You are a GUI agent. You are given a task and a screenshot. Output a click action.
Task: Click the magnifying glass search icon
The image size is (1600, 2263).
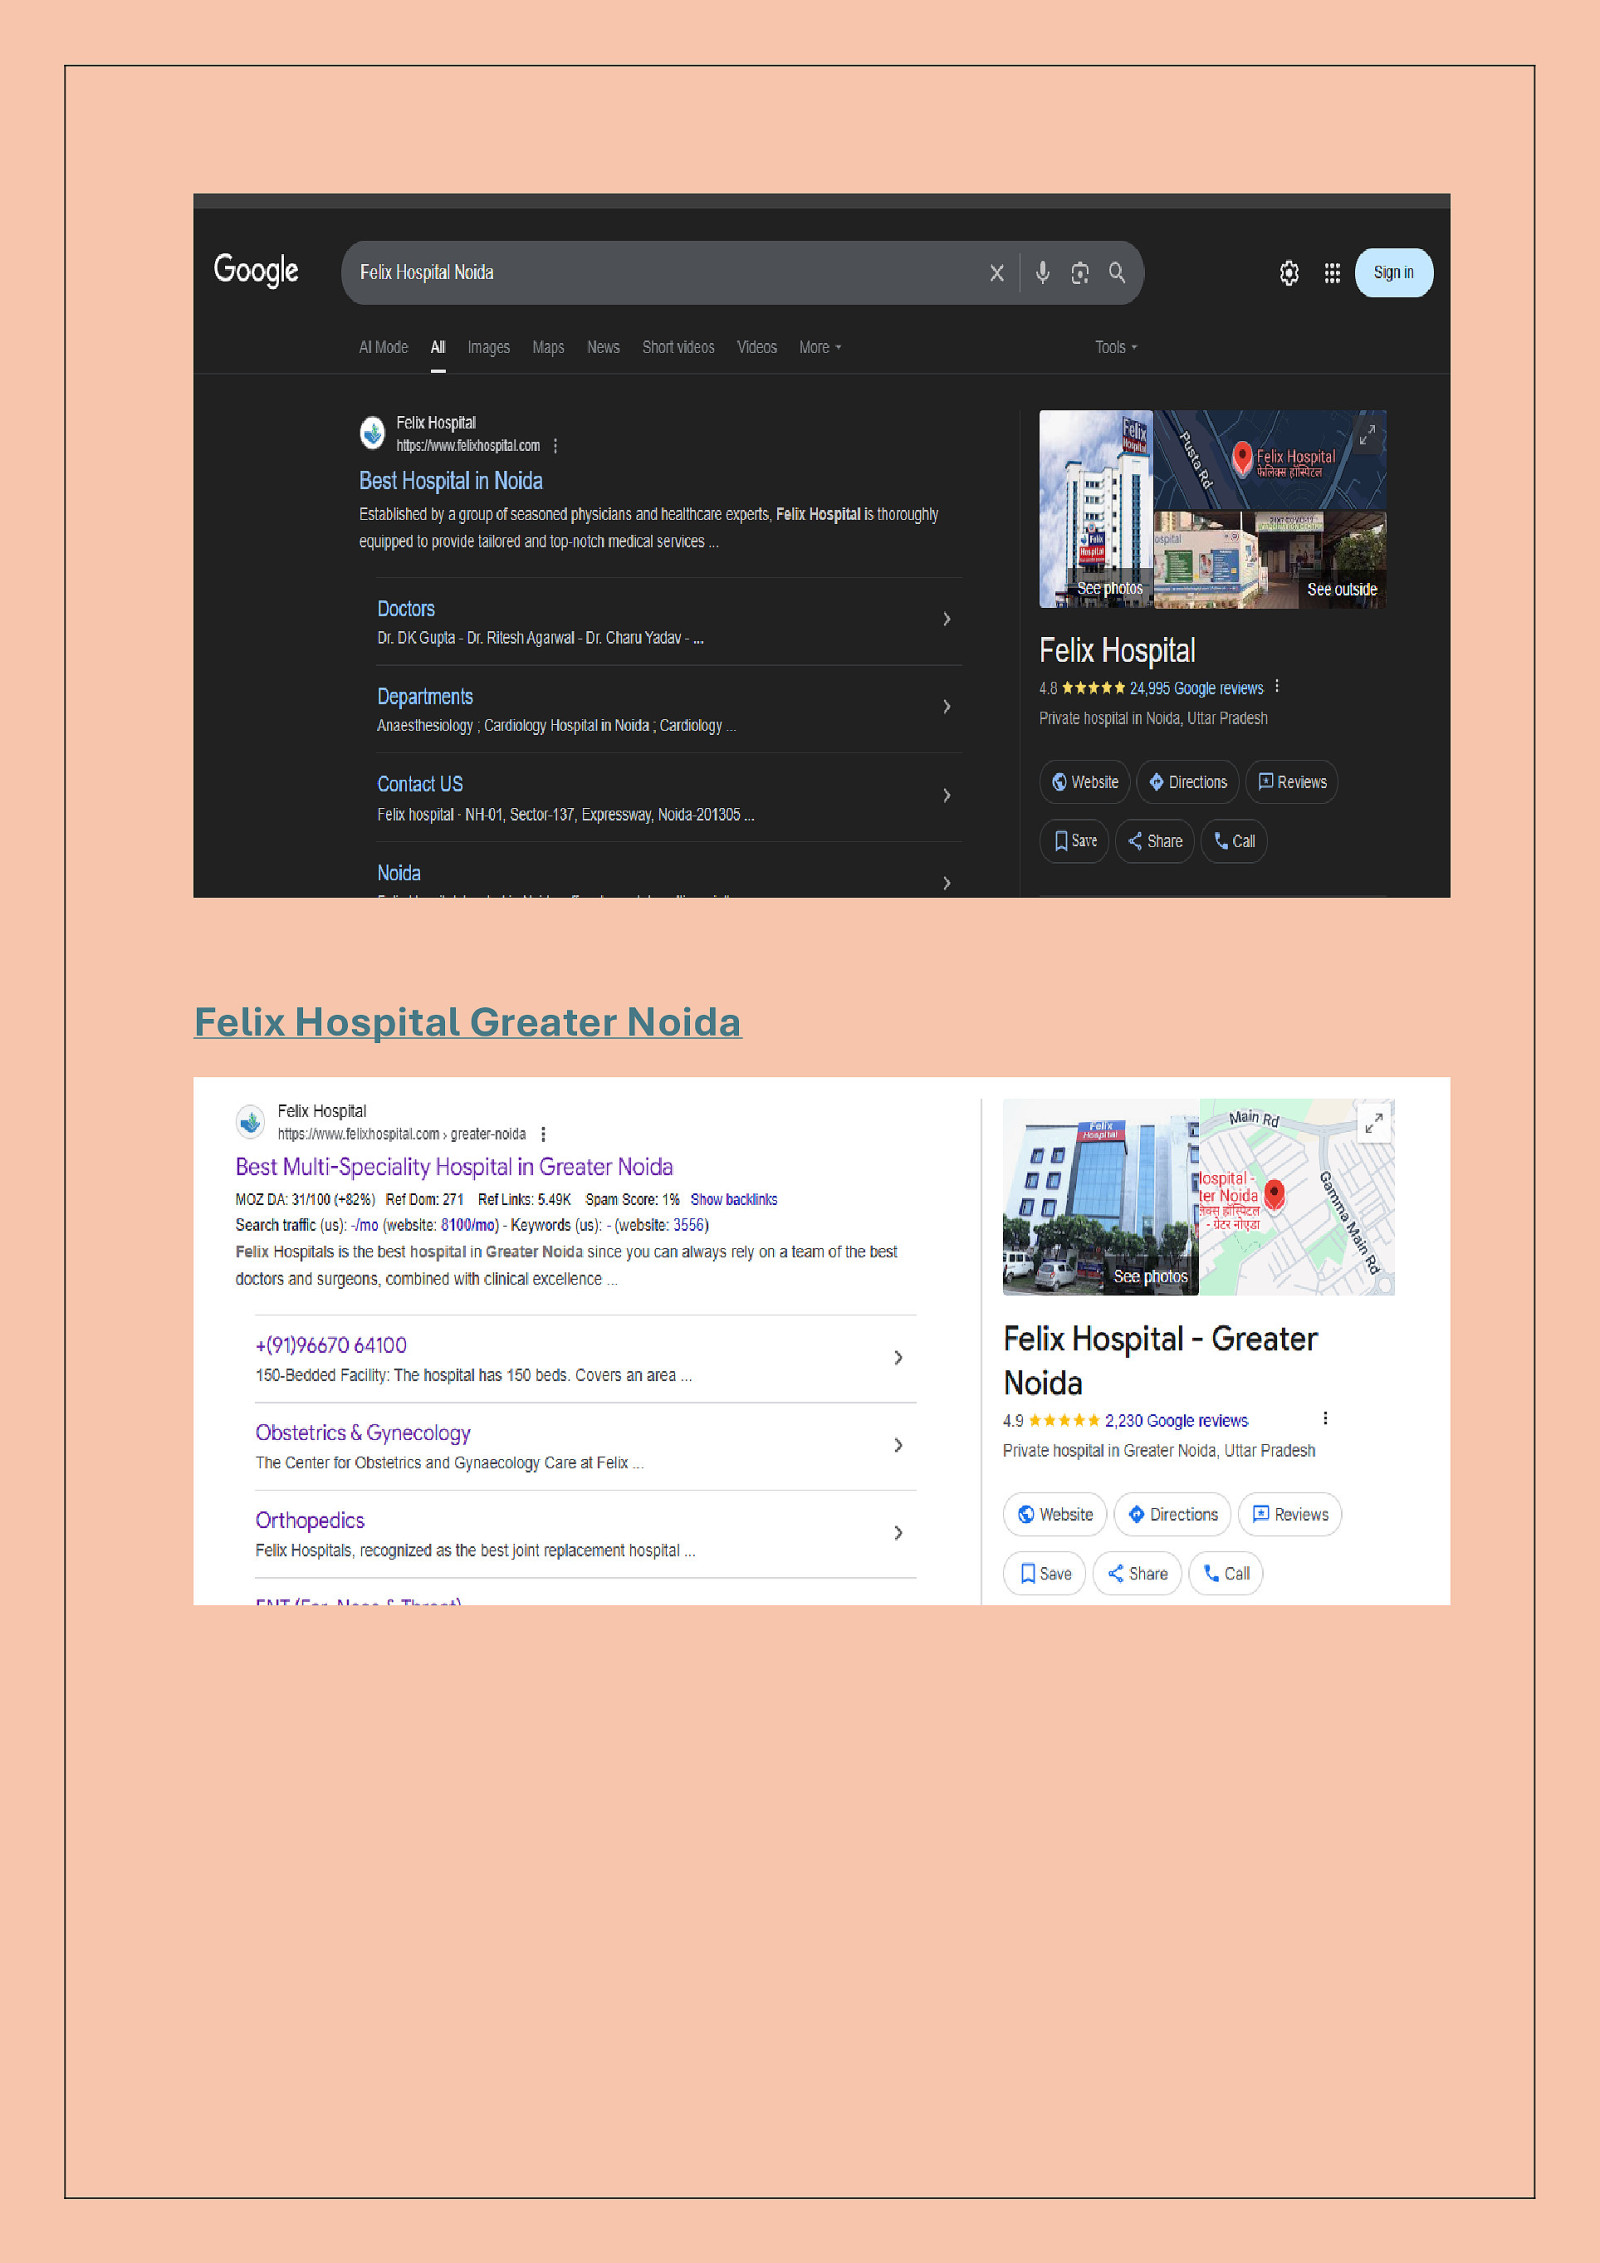[x=1117, y=272]
